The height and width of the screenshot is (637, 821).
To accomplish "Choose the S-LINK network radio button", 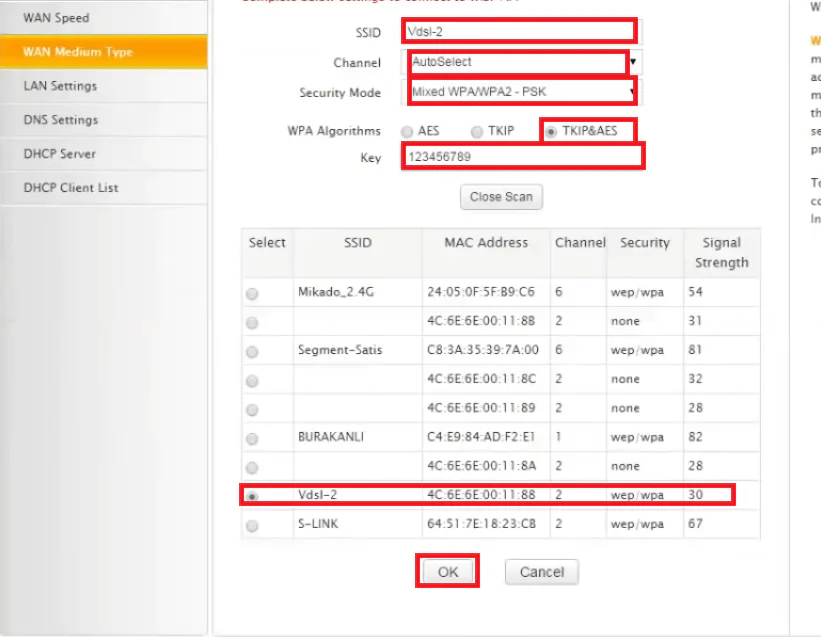I will [x=252, y=526].
